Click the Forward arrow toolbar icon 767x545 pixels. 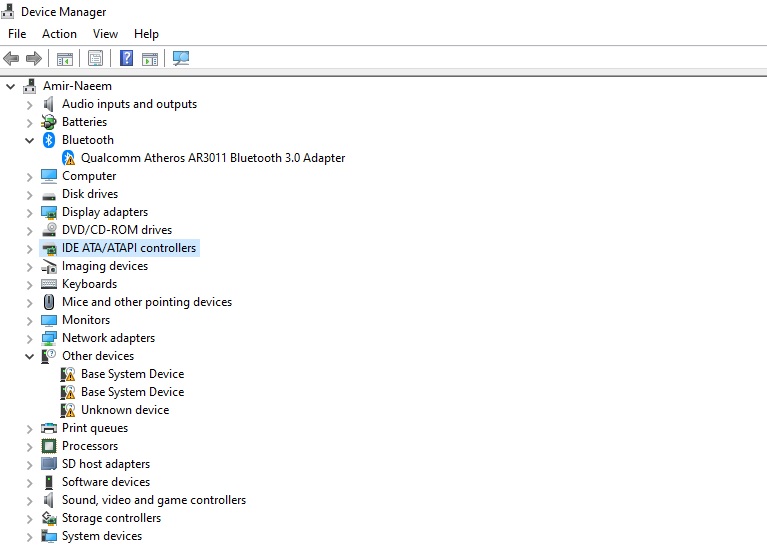click(34, 59)
